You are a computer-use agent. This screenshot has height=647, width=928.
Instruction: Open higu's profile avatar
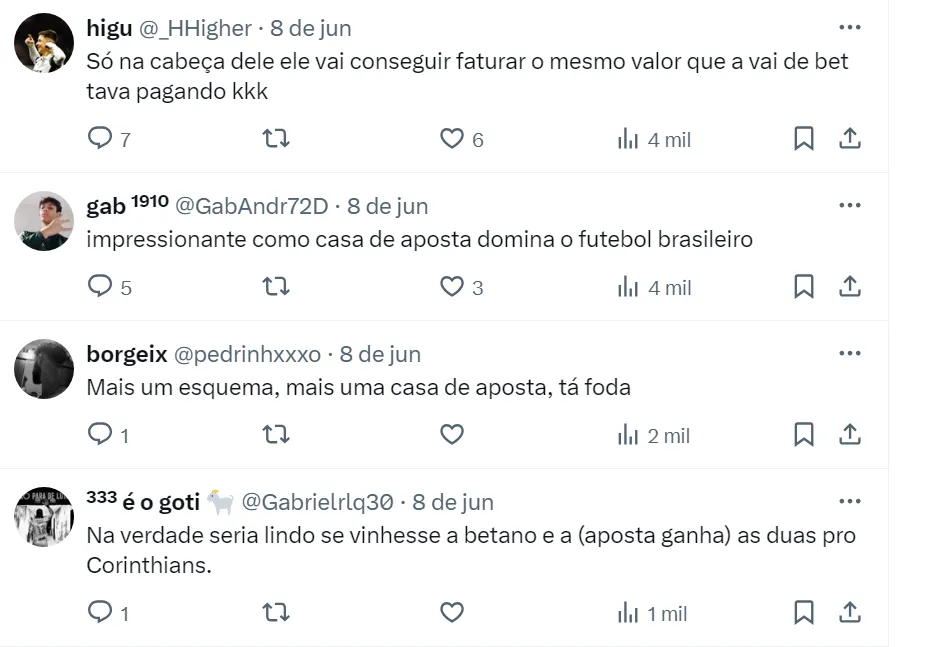pyautogui.click(x=44, y=43)
